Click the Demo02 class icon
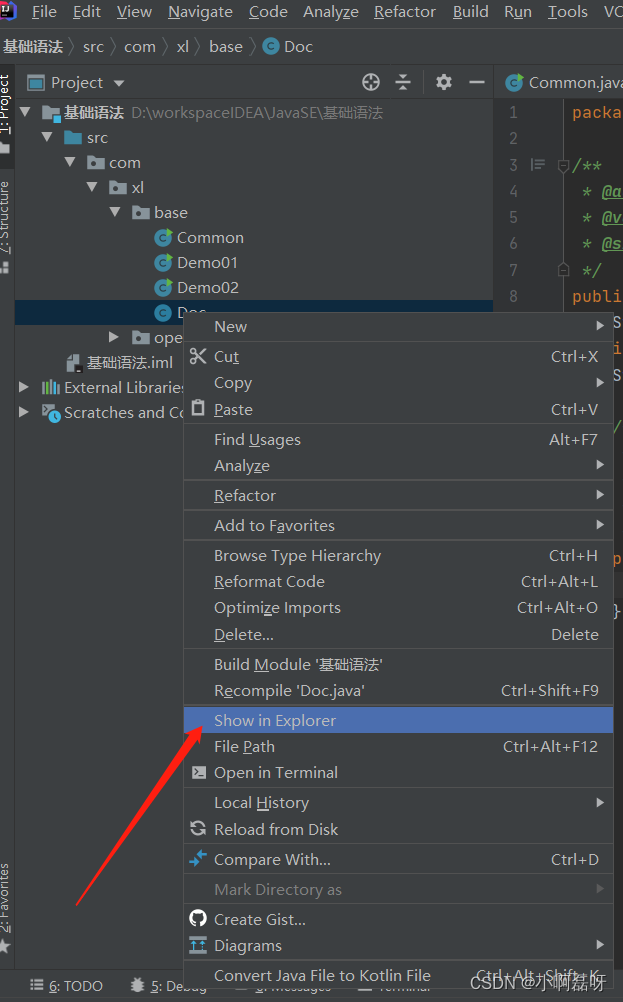 point(164,288)
